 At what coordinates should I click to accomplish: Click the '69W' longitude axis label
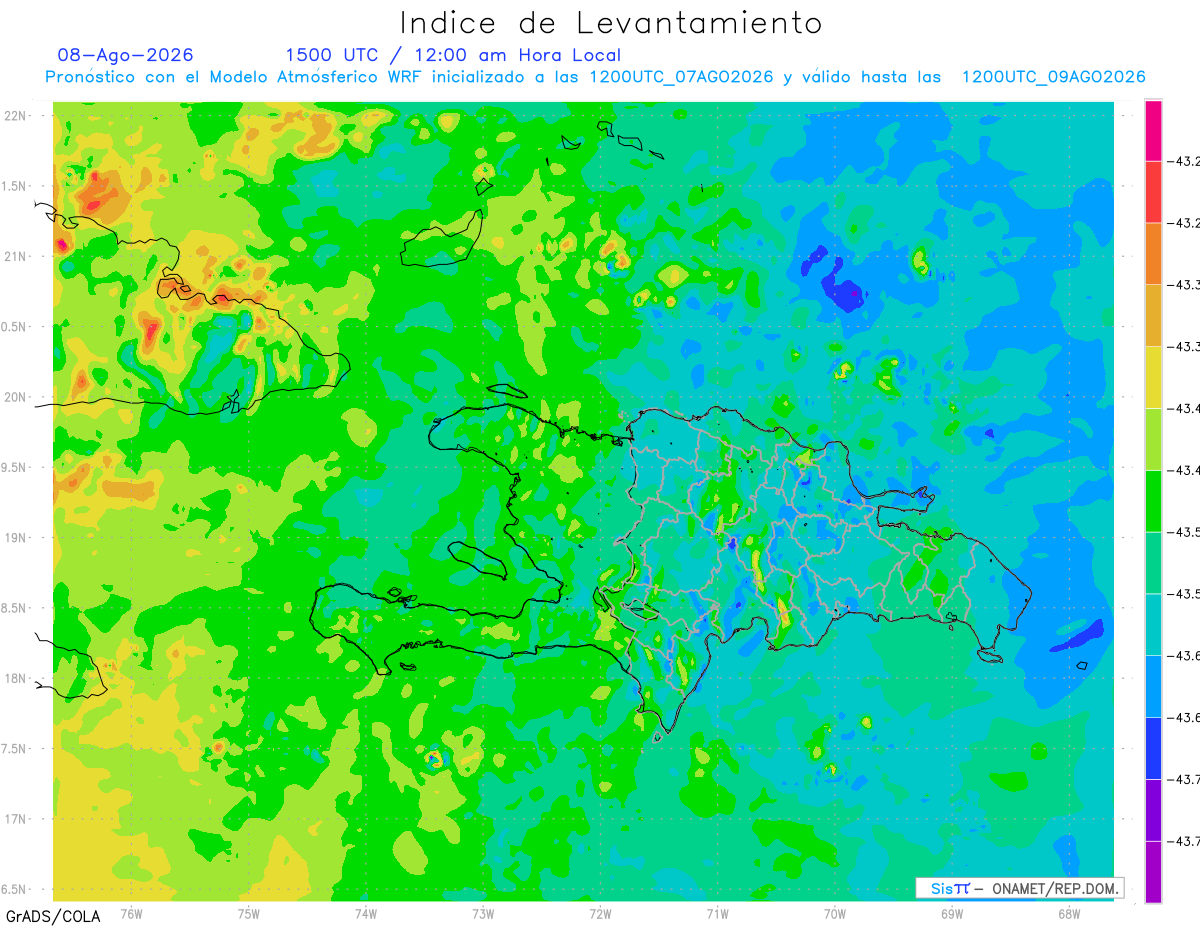[951, 912]
